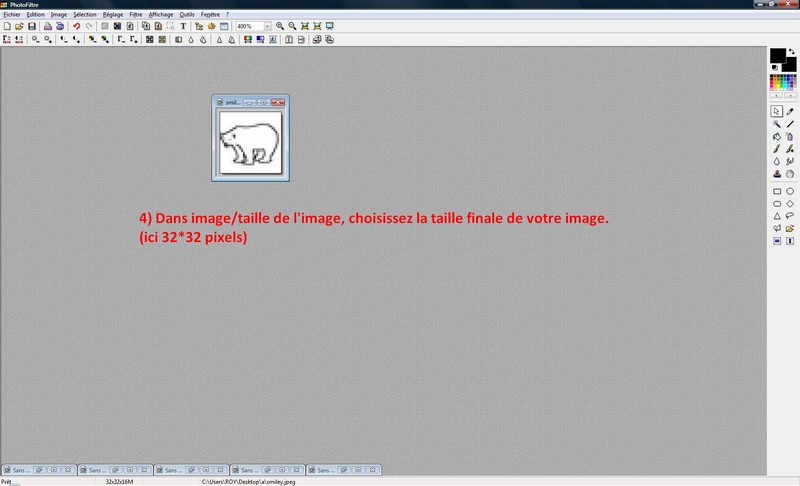Open the Fenêtre menu
The image size is (800, 486).
tap(210, 15)
